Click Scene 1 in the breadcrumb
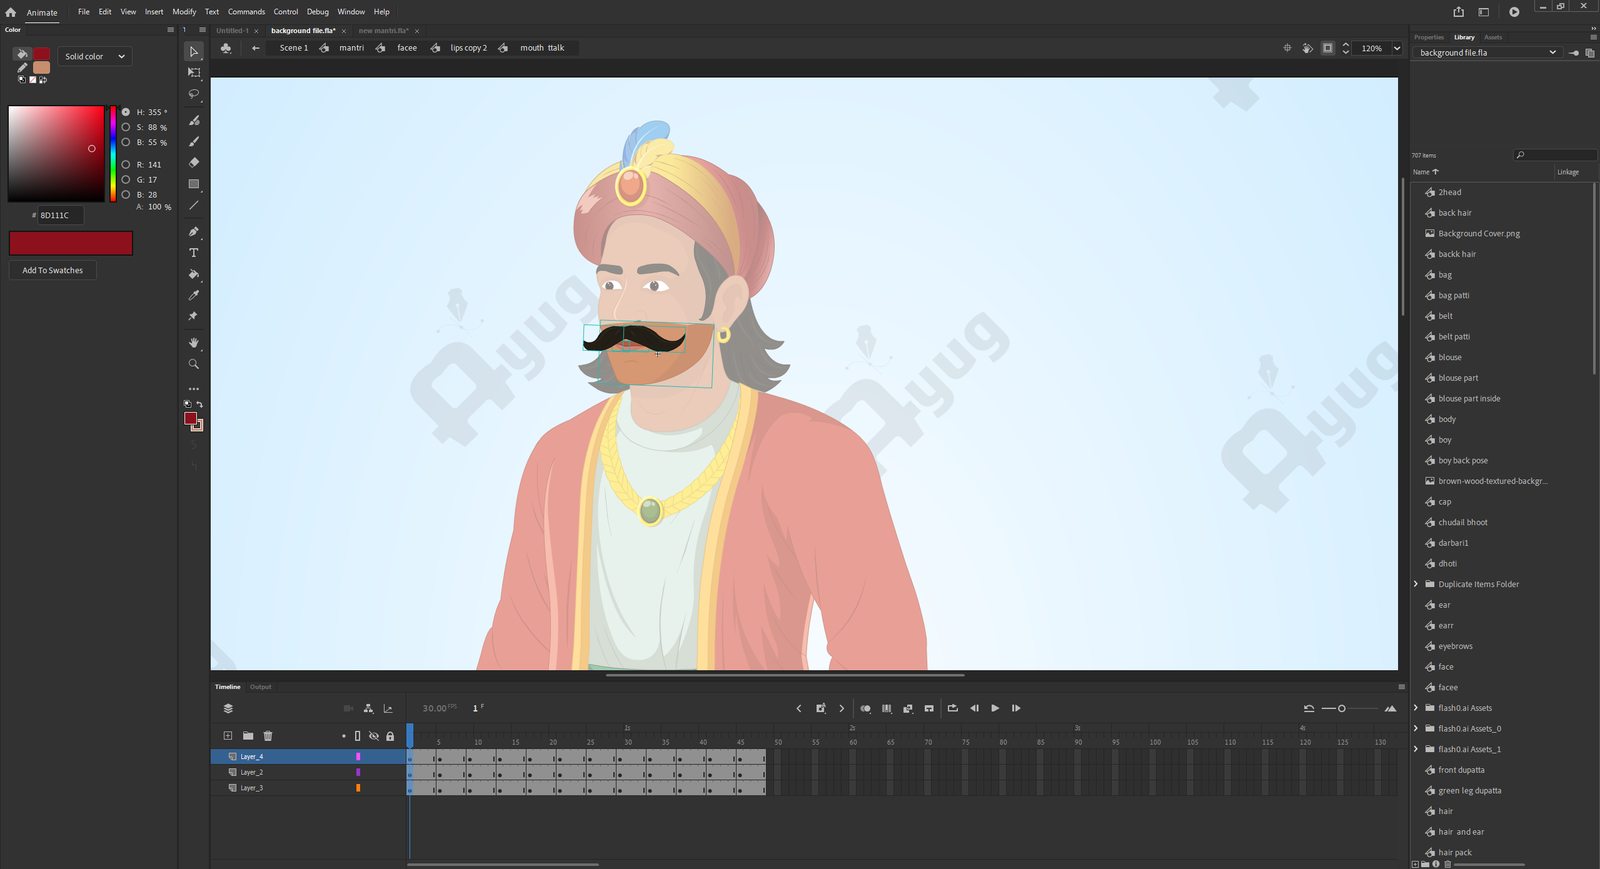This screenshot has height=869, width=1600. (x=293, y=48)
